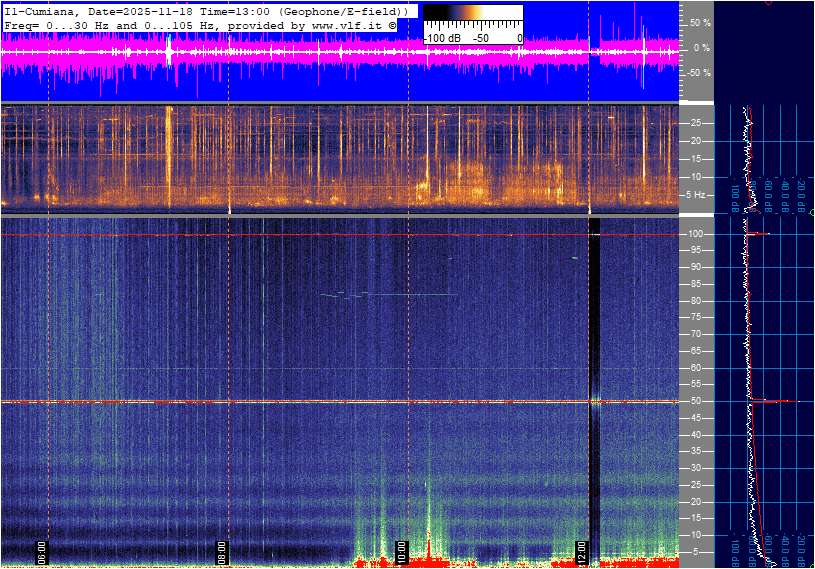This screenshot has width=815, height=569.
Task: Click the 06:00 time marker label
Action: tap(42, 551)
